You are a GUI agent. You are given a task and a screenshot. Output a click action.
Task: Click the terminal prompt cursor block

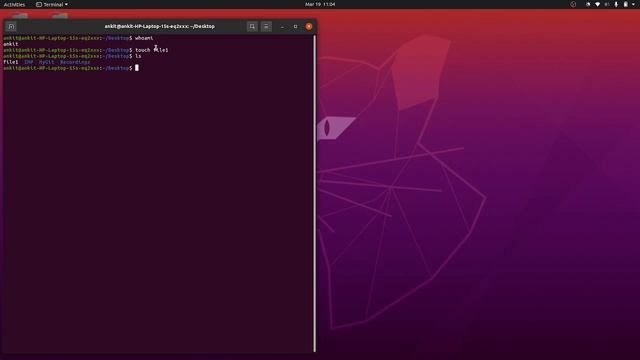tap(137, 68)
